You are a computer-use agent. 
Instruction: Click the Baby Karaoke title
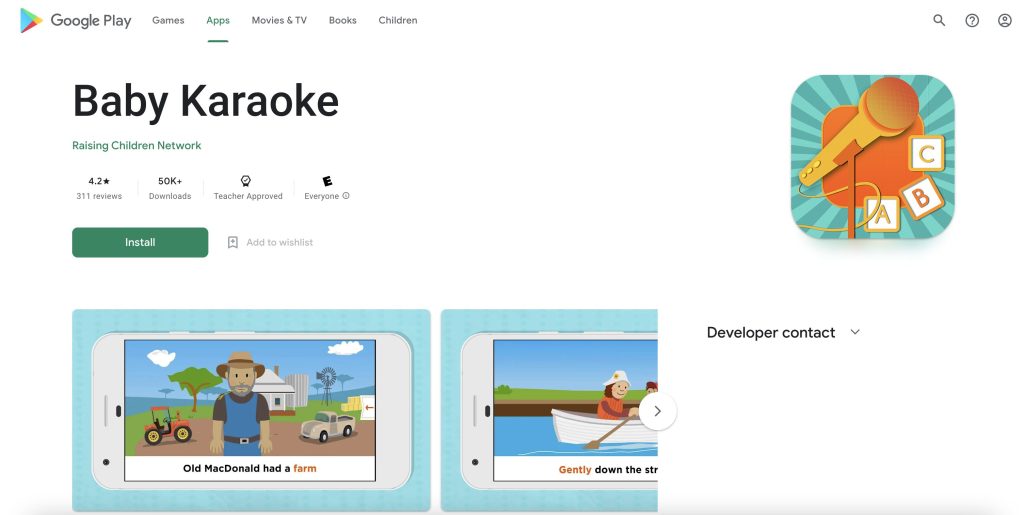(205, 101)
